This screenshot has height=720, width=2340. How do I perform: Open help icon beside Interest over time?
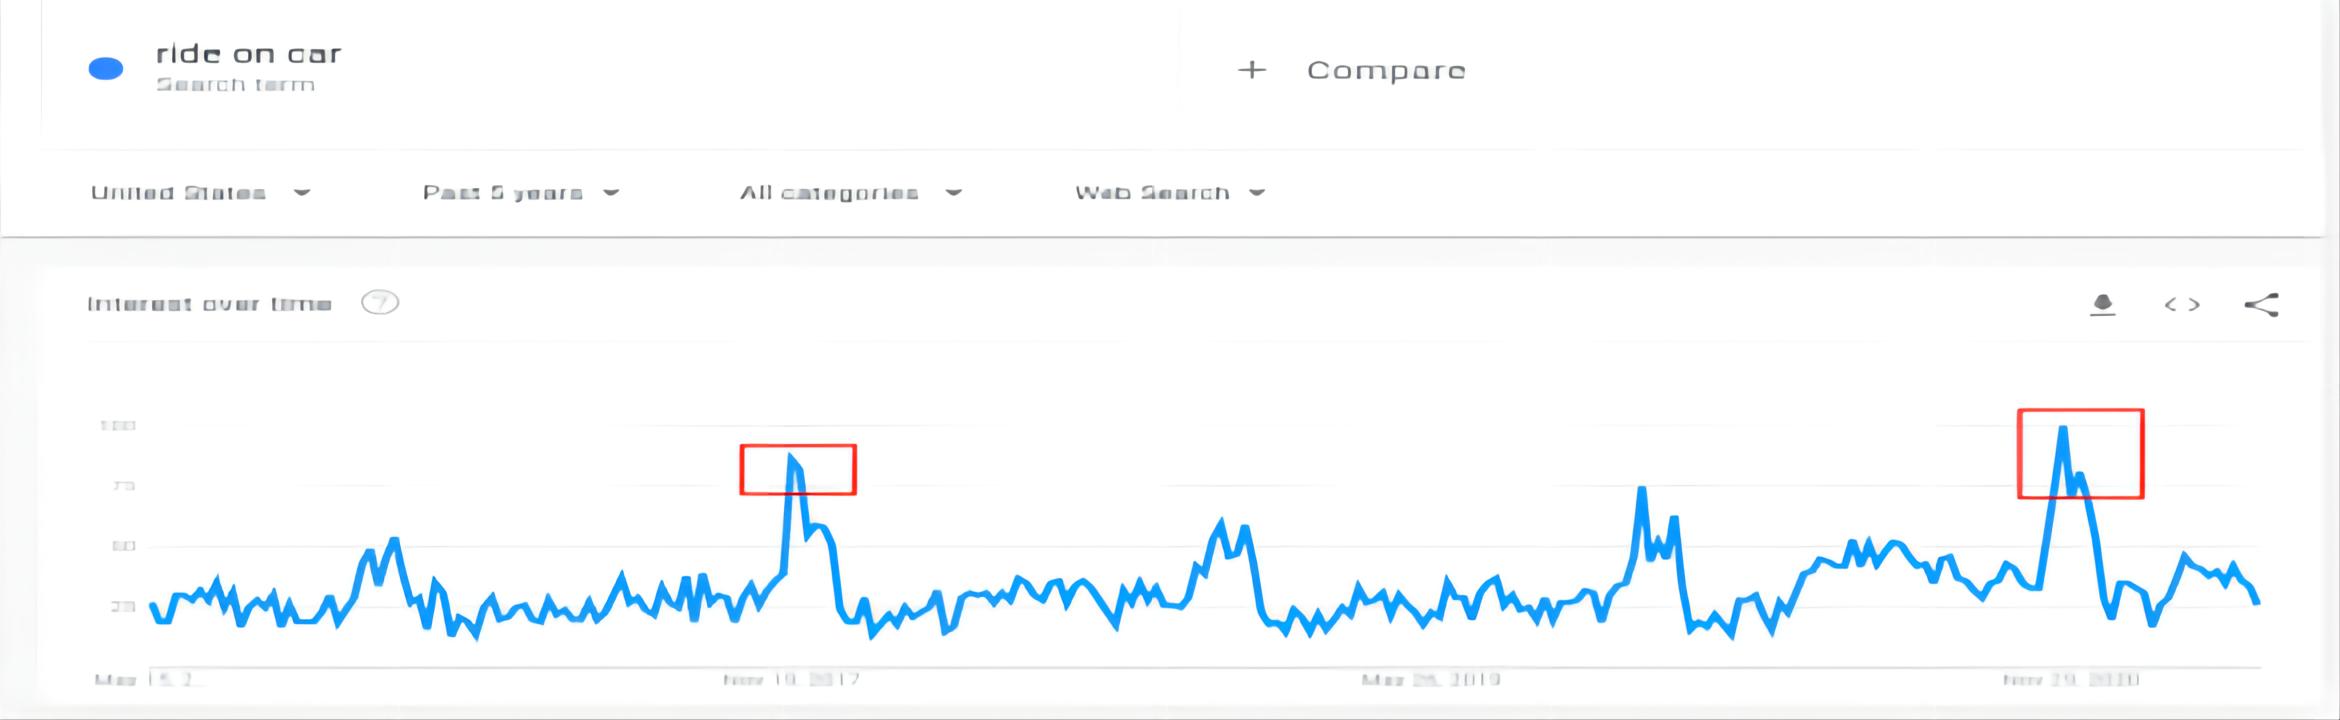380,302
